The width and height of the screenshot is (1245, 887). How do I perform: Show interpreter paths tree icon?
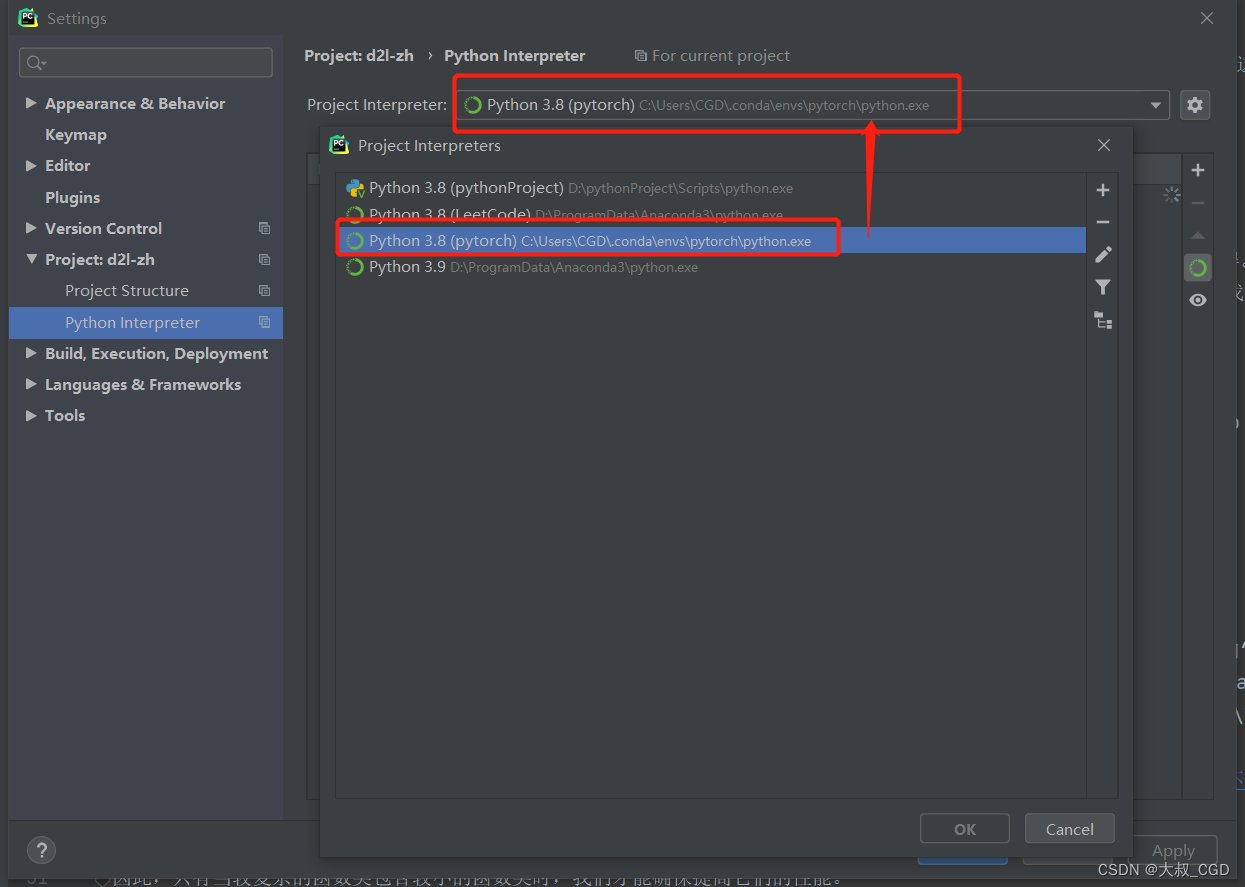[x=1103, y=320]
